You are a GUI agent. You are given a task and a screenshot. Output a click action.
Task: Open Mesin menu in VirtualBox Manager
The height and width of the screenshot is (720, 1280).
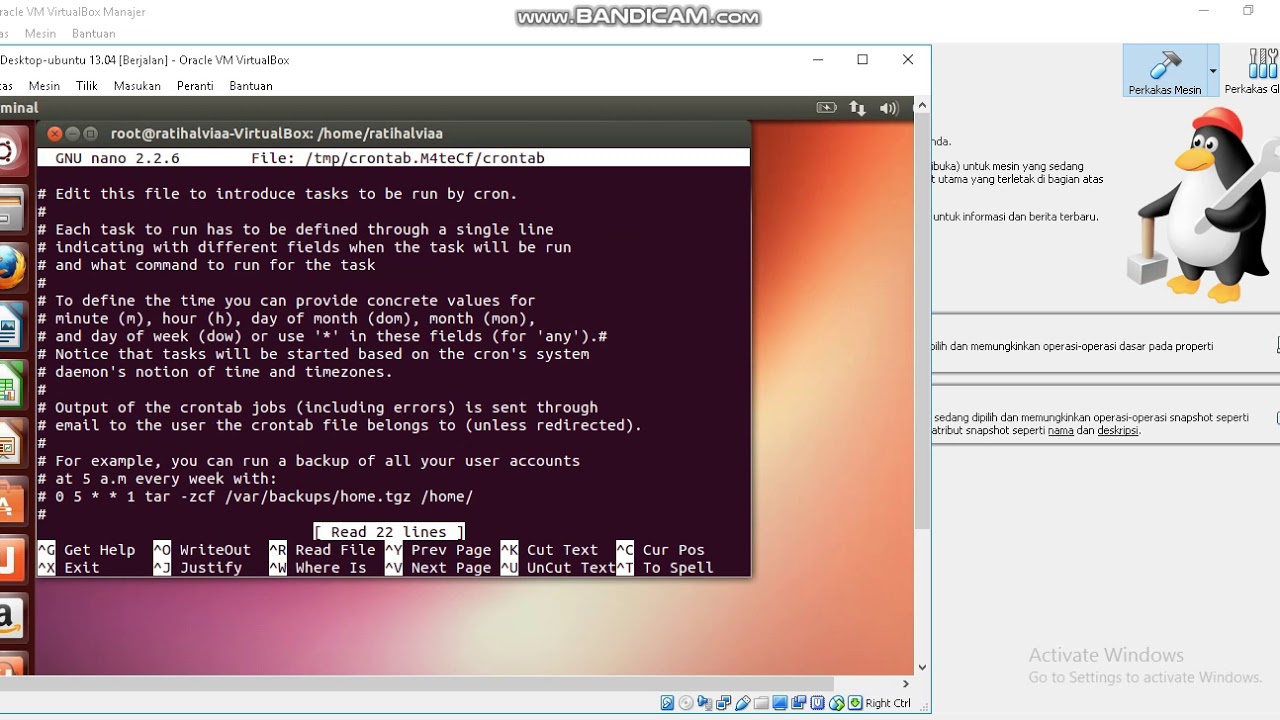(40, 33)
